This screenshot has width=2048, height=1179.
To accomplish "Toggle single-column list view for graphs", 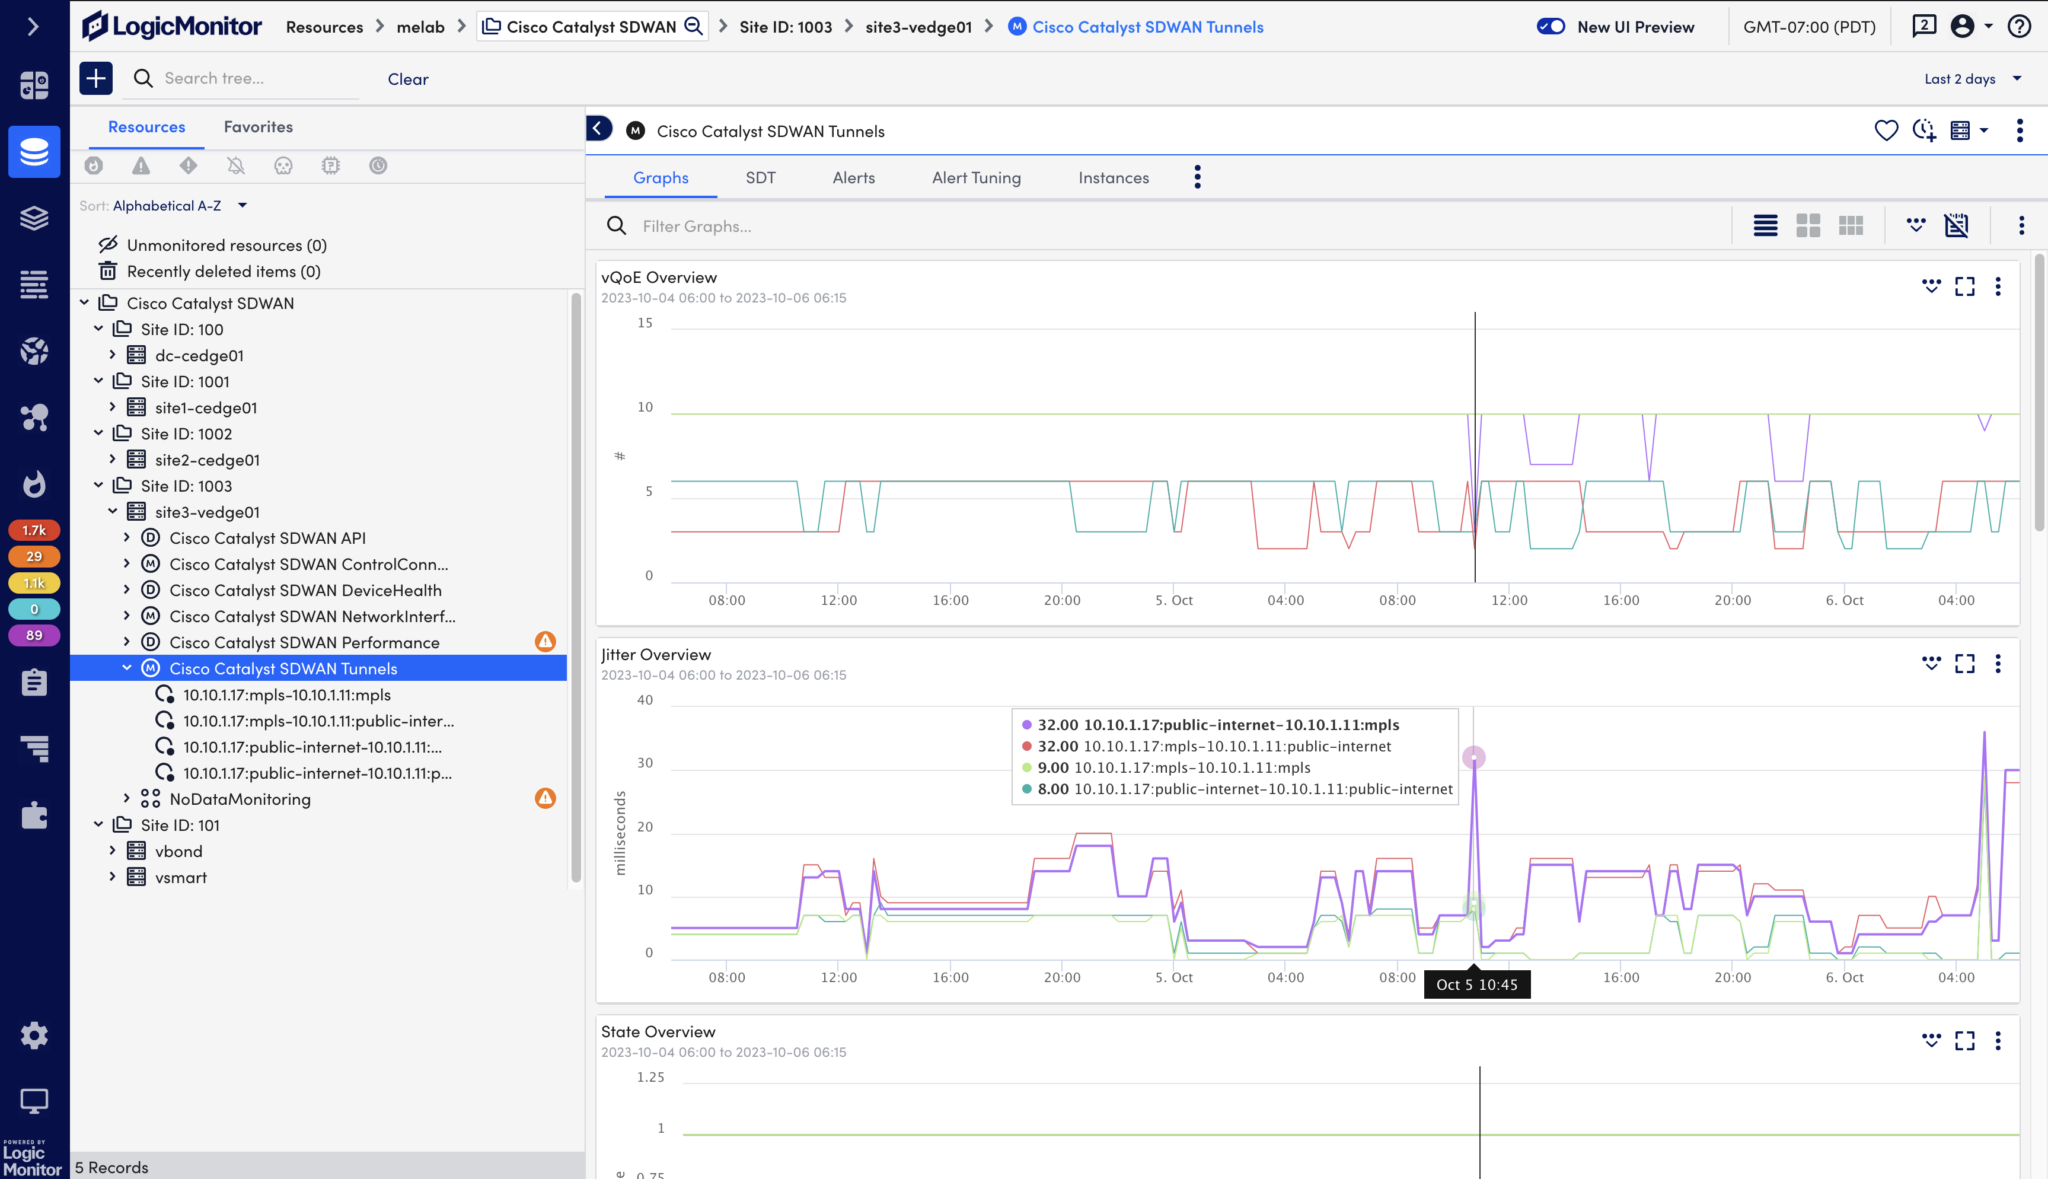I will tap(1765, 225).
